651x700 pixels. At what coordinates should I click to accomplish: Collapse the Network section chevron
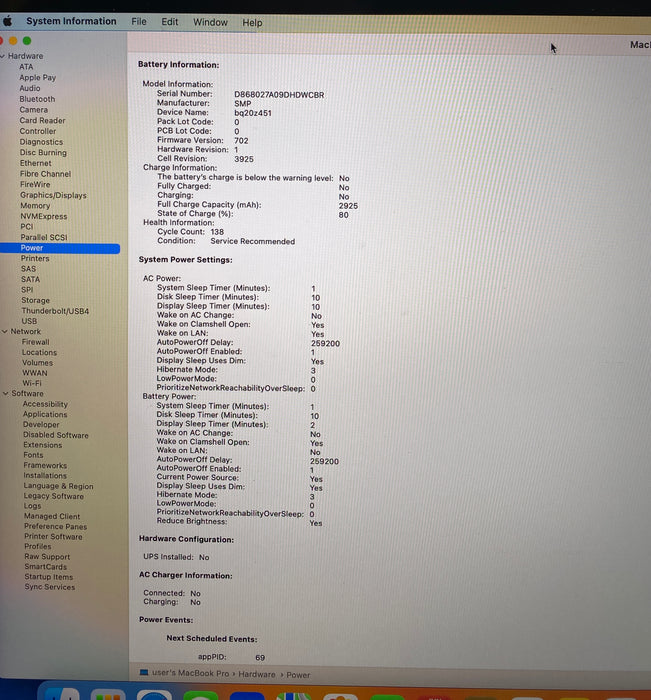(5, 331)
